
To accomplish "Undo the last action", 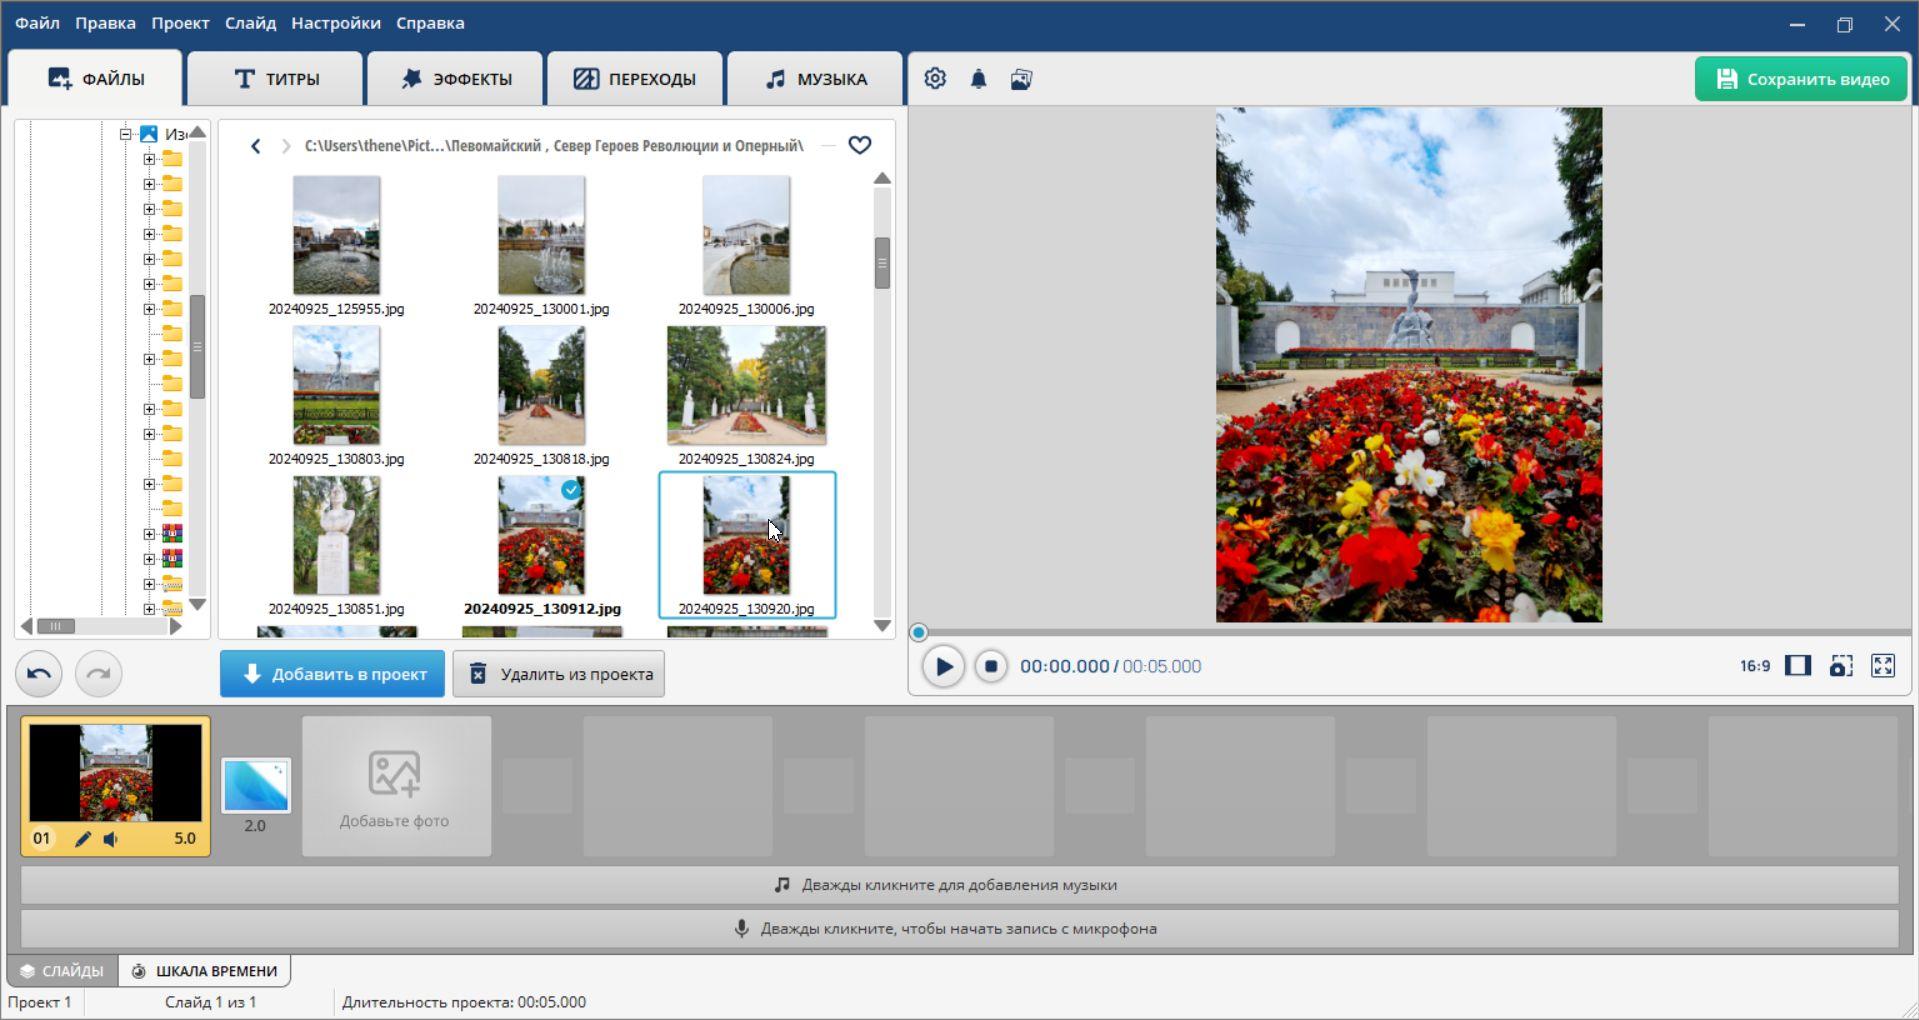I will click(x=39, y=674).
